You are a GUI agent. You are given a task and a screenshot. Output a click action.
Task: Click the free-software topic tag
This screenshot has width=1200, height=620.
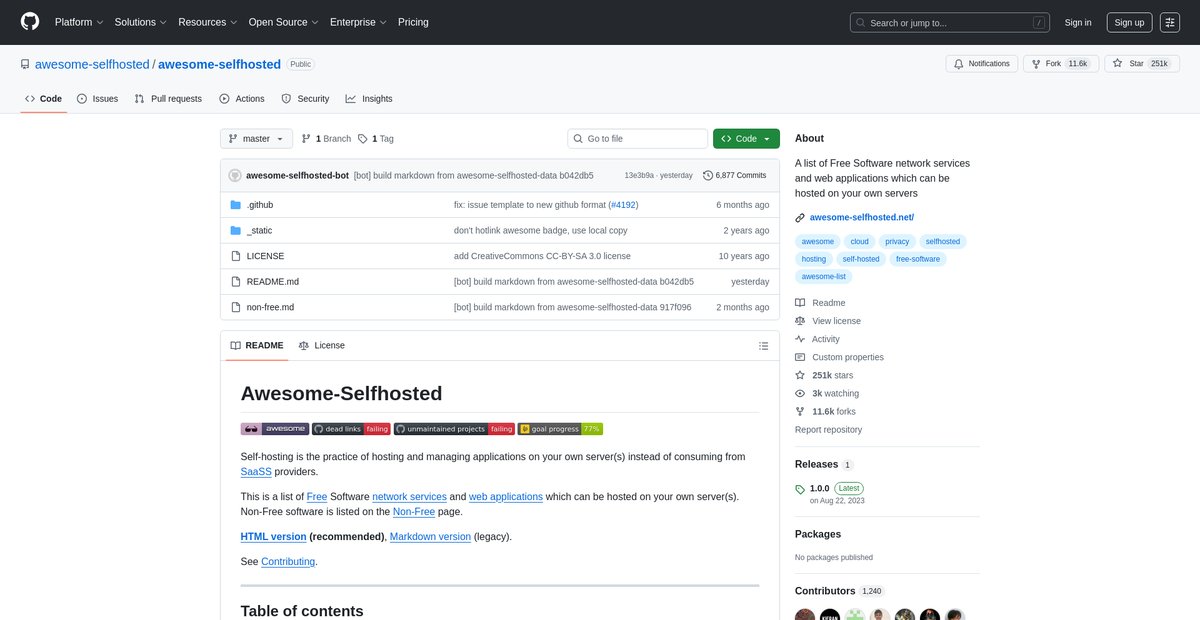918,259
